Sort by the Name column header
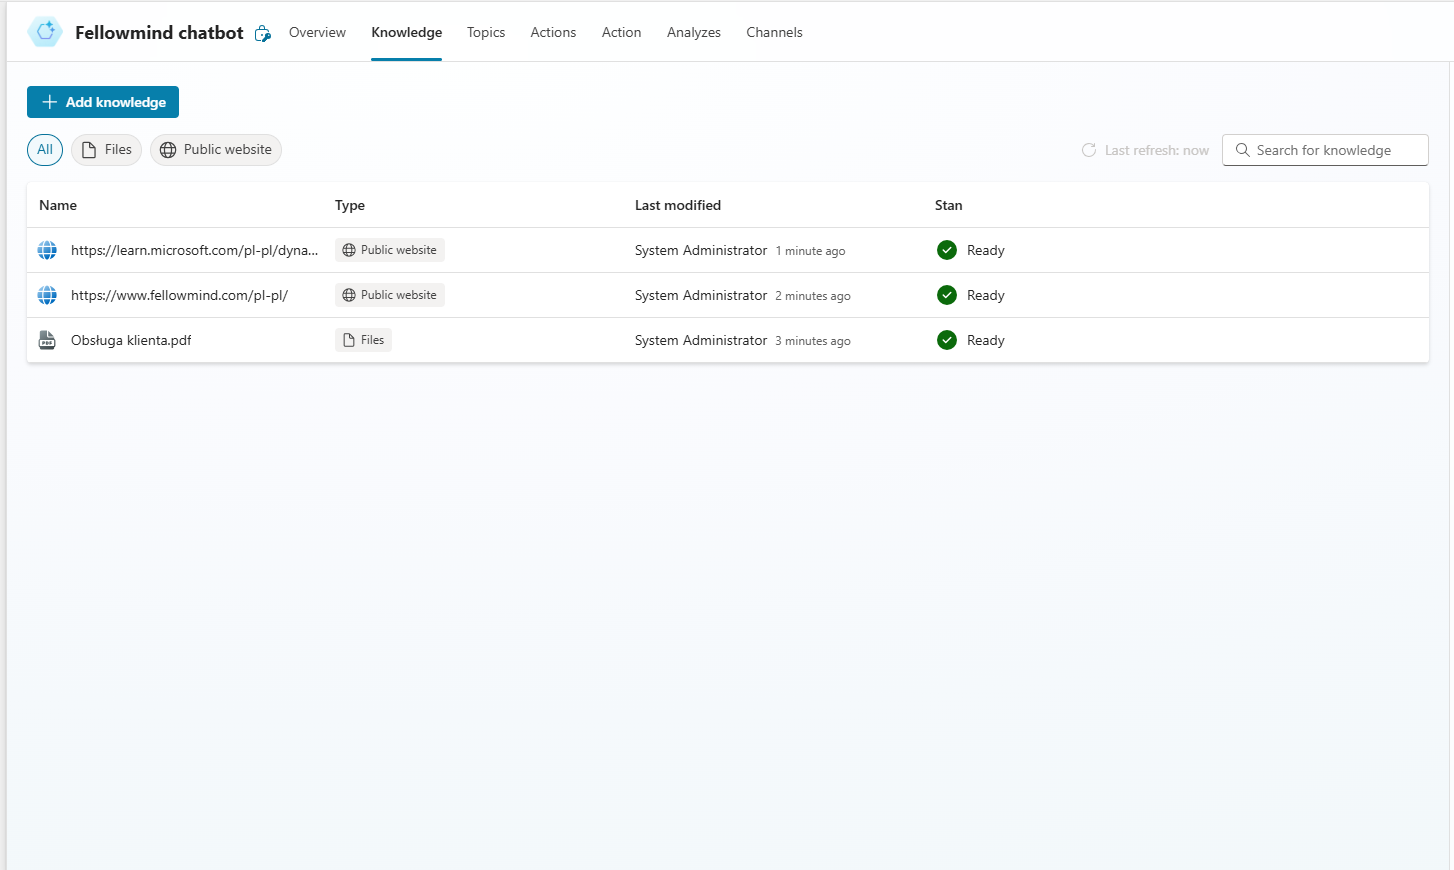Image resolution: width=1454 pixels, height=870 pixels. coord(58,205)
